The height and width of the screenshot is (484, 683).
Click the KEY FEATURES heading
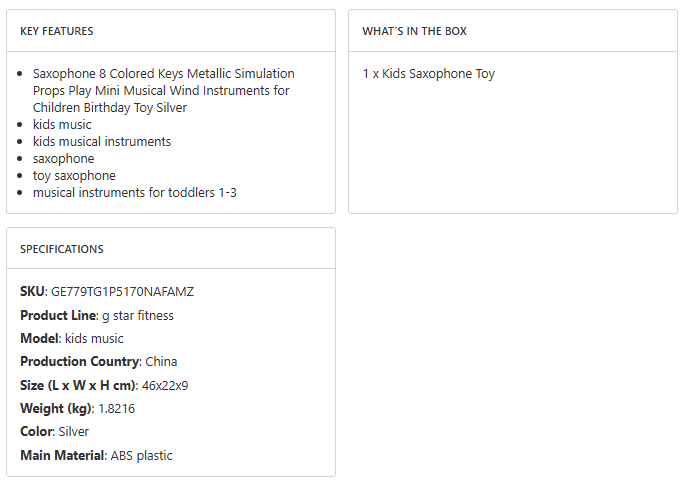[x=57, y=31]
